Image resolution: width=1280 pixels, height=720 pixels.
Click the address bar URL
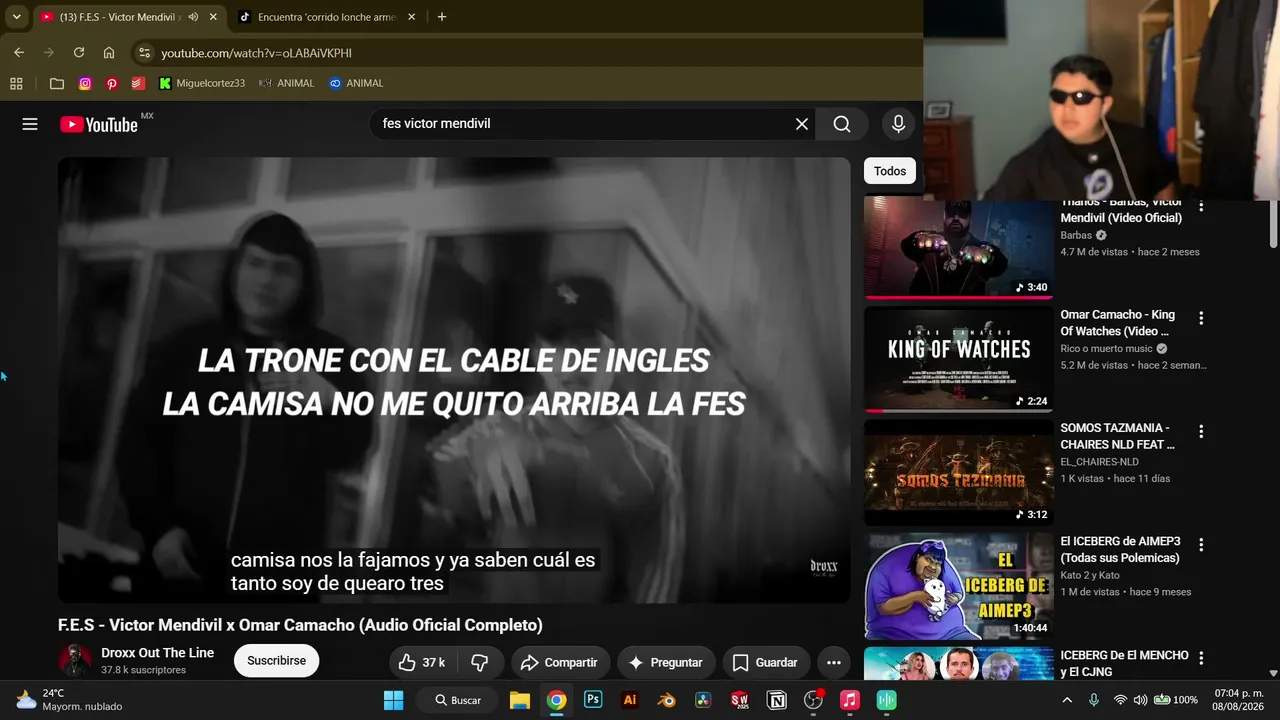click(x=257, y=53)
